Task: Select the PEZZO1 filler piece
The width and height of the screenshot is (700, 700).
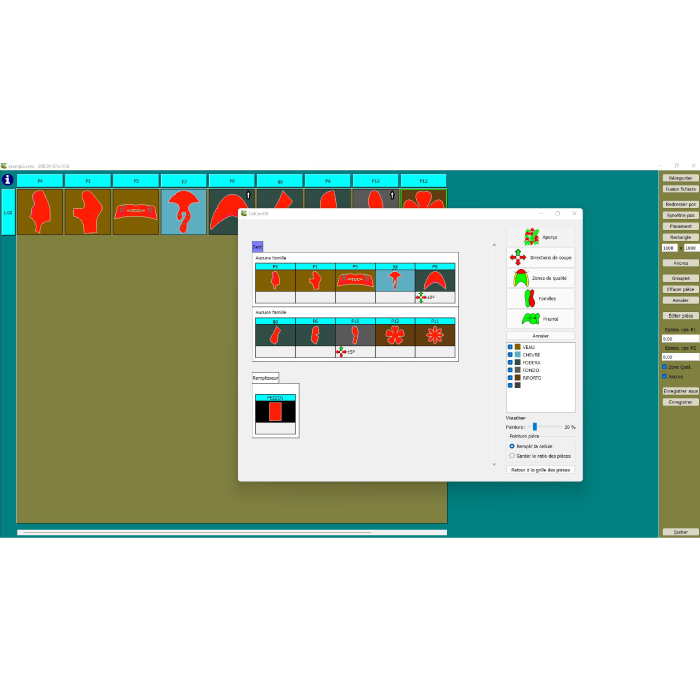Action: click(275, 412)
